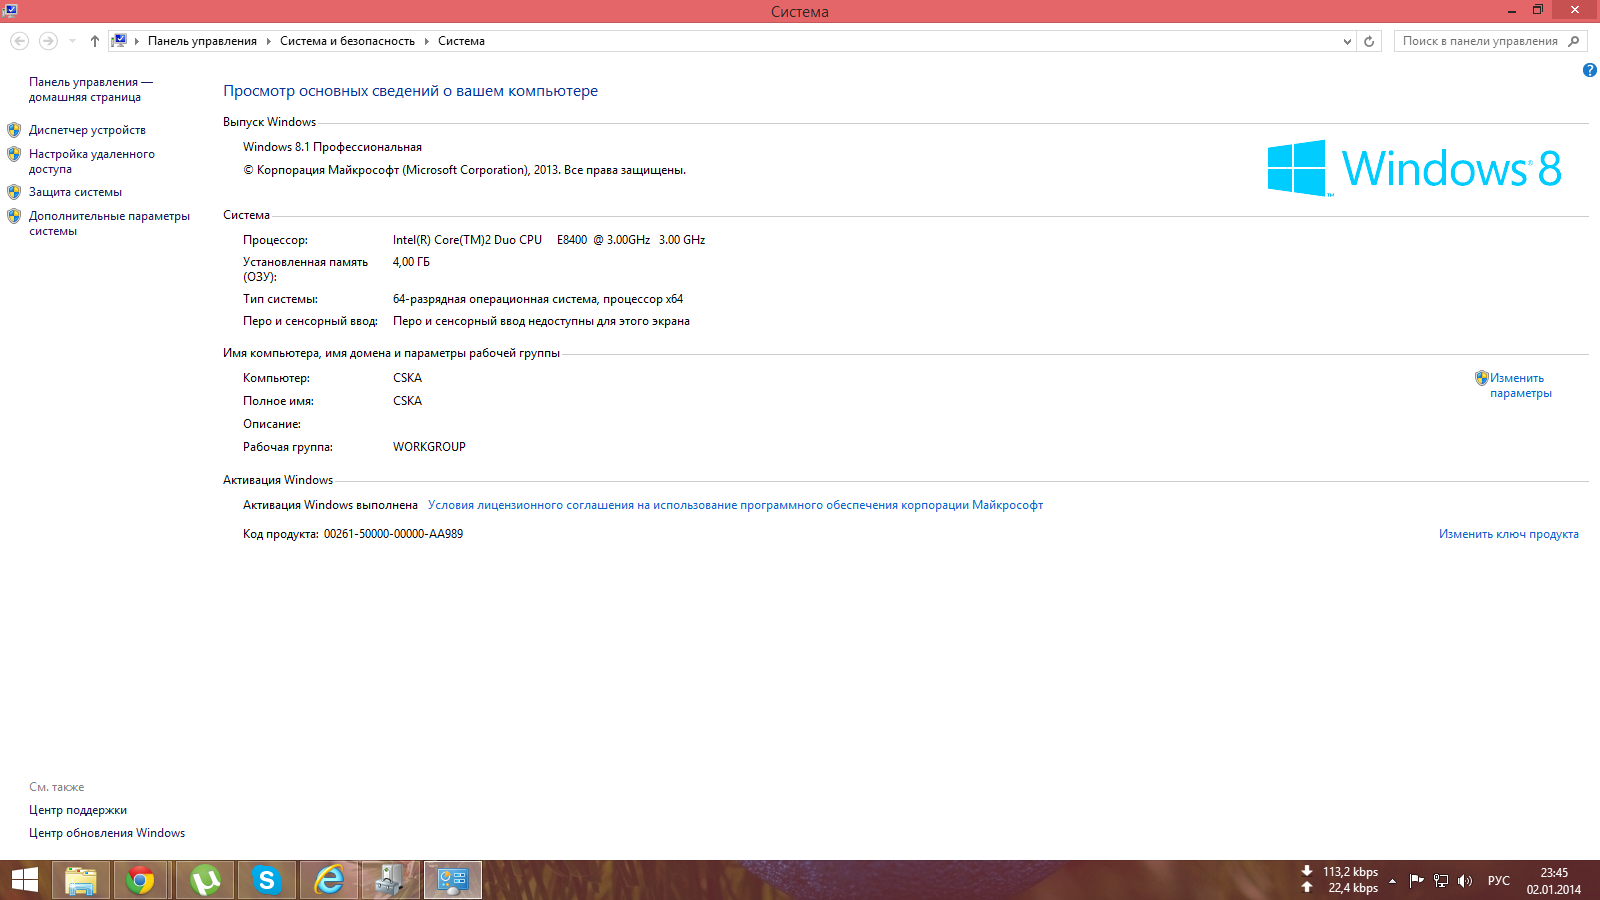Screen dimensions: 1600x900
Task: Expand the breadcrumb arrow before Панель управления
Action: click(x=137, y=41)
